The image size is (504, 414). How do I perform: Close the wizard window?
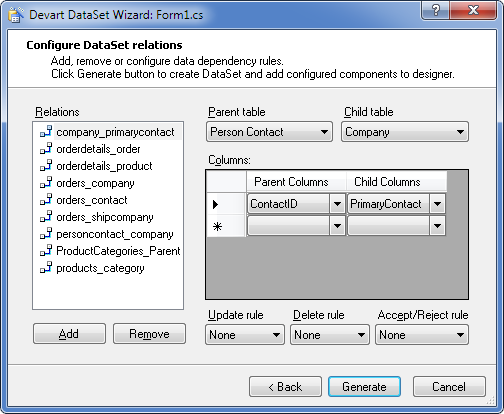coord(473,11)
